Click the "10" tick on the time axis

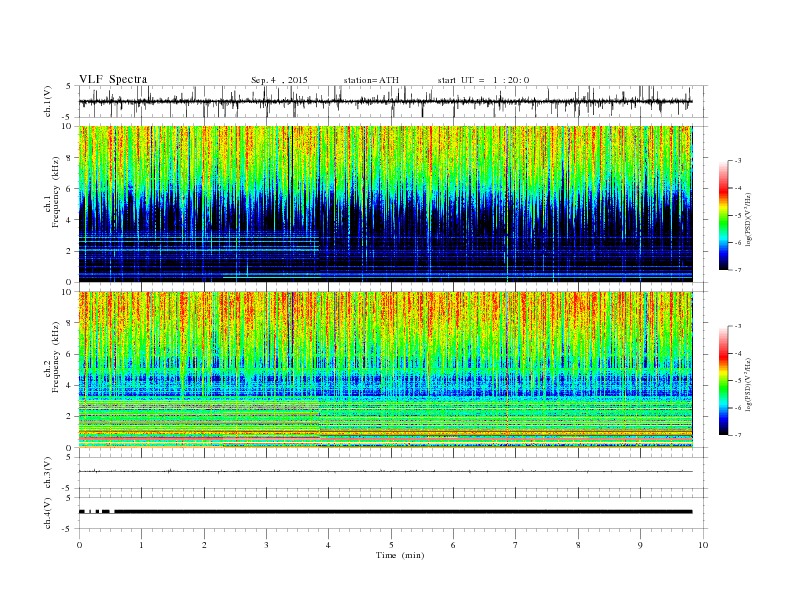coord(703,545)
